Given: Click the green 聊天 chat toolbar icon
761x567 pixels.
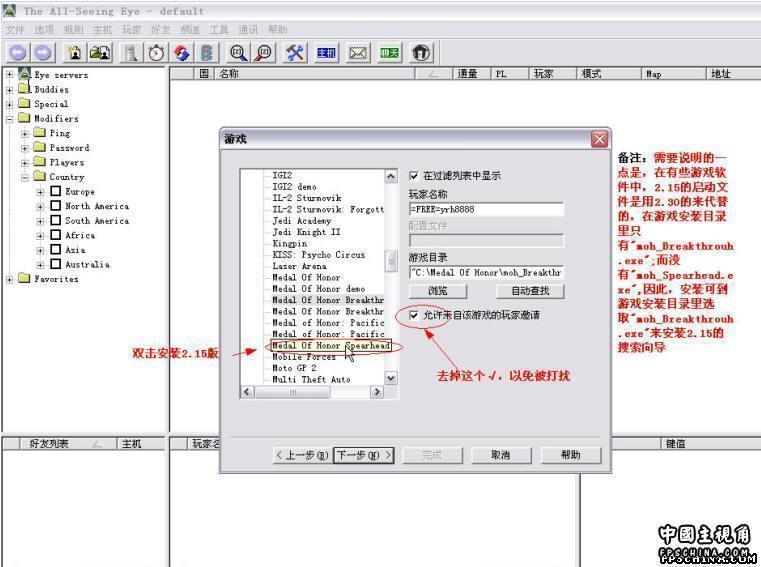Looking at the screenshot, I should [389, 52].
